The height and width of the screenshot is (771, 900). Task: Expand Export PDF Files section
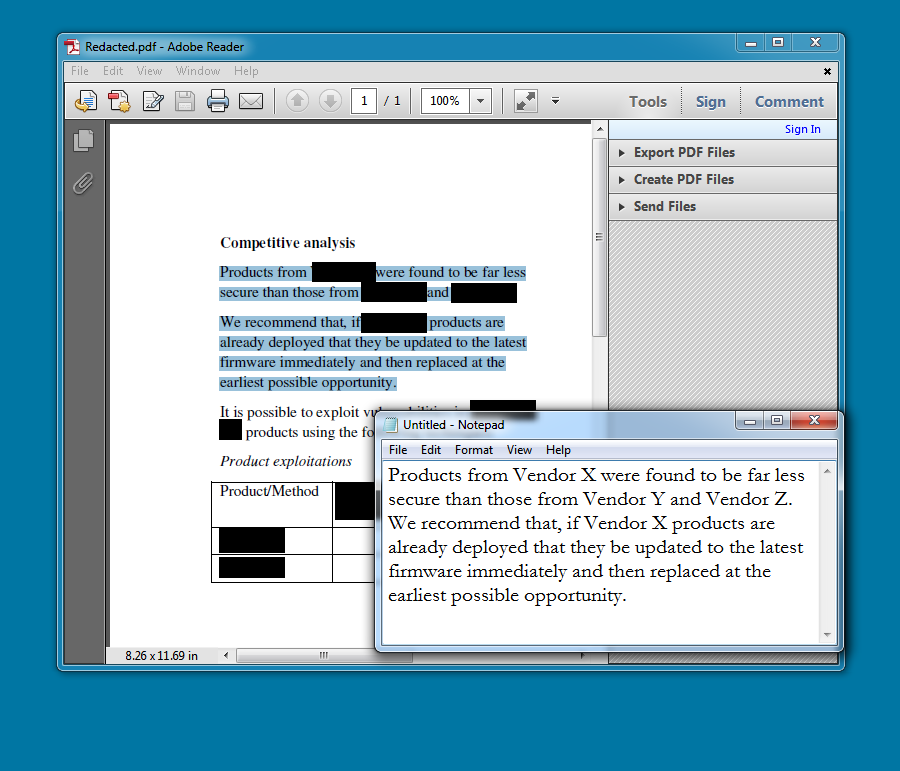click(723, 153)
